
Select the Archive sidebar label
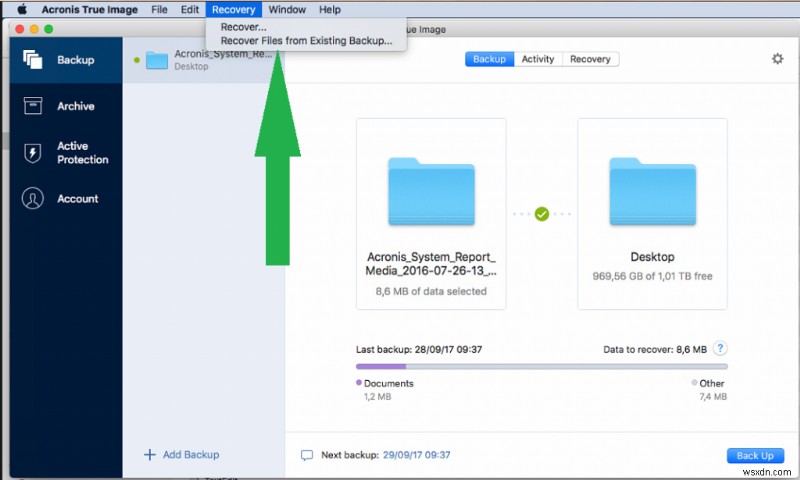[x=76, y=106]
